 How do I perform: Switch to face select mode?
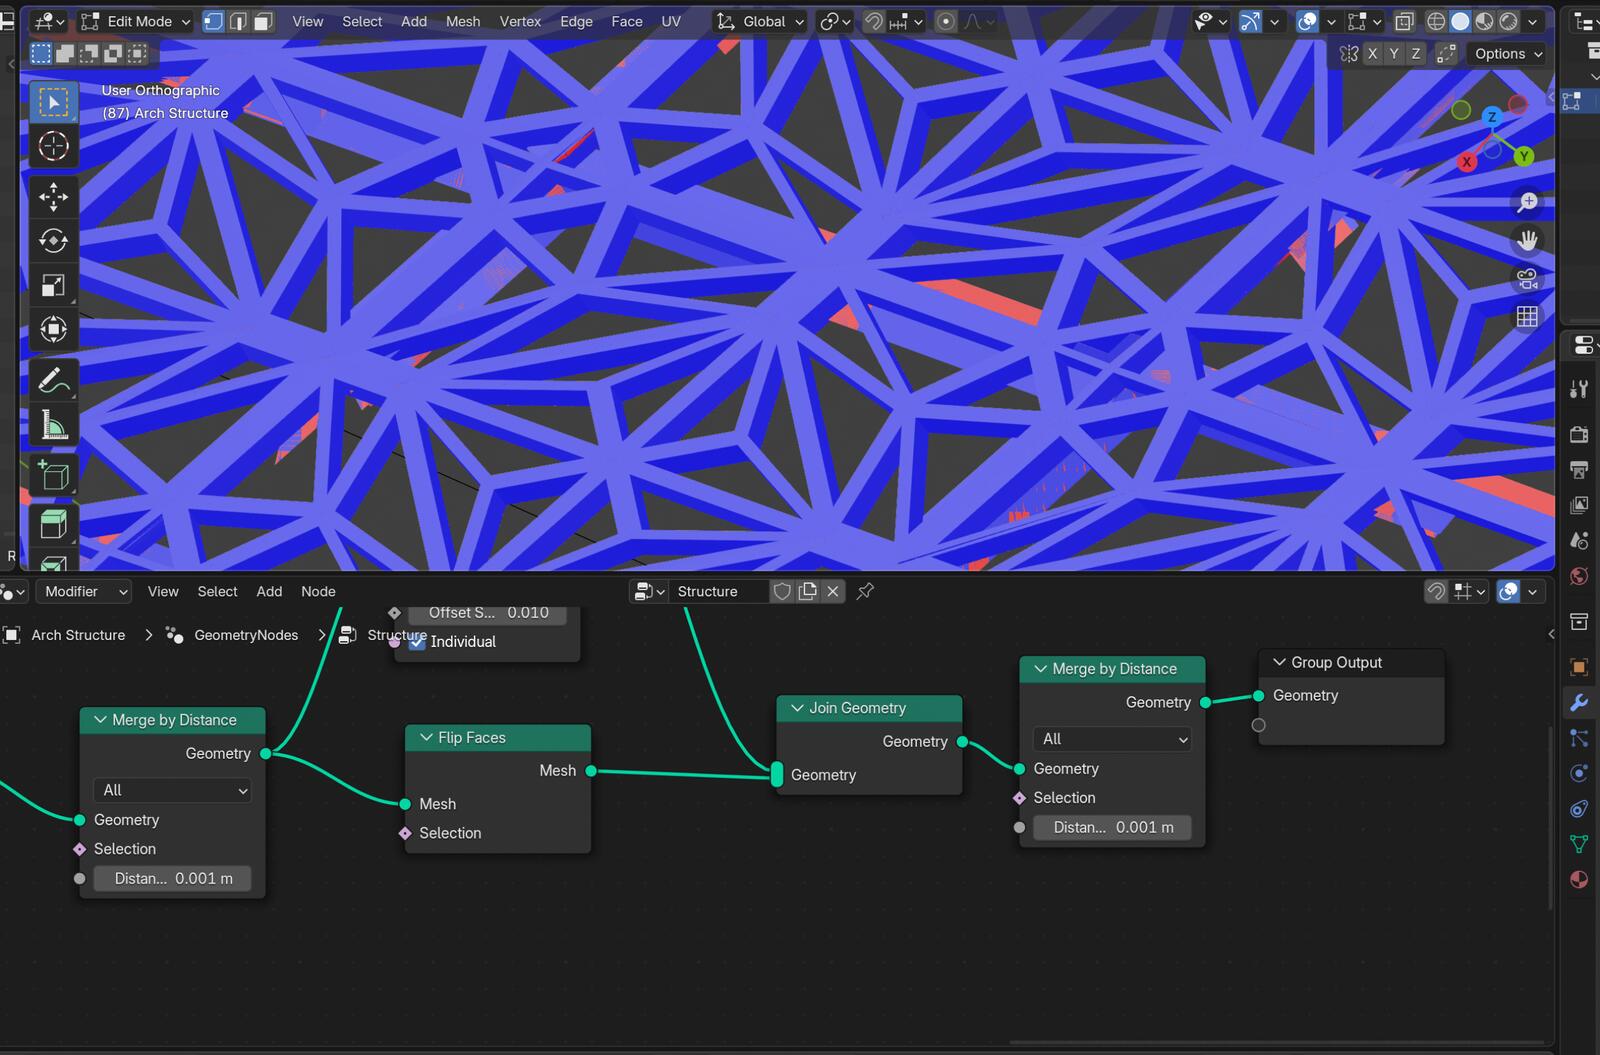(263, 21)
